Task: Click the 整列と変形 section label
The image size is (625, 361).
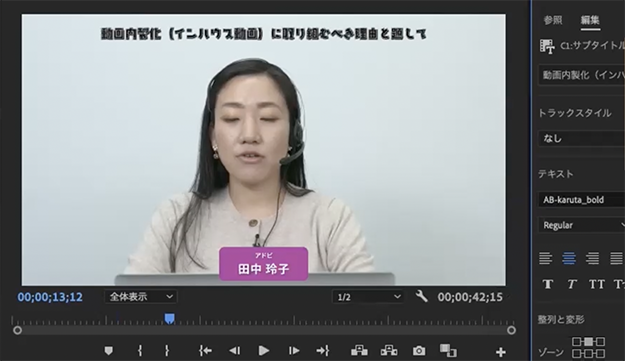Action: coord(561,320)
